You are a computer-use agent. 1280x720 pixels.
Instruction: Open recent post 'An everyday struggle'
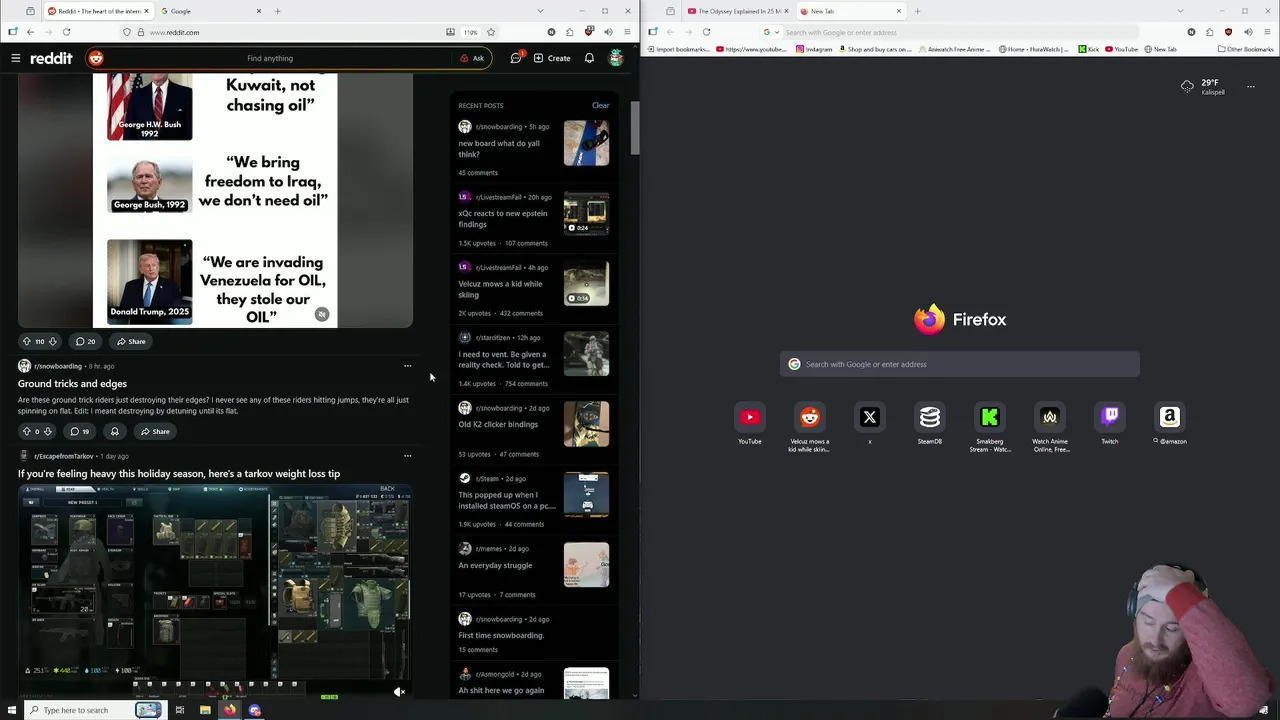tap(495, 565)
